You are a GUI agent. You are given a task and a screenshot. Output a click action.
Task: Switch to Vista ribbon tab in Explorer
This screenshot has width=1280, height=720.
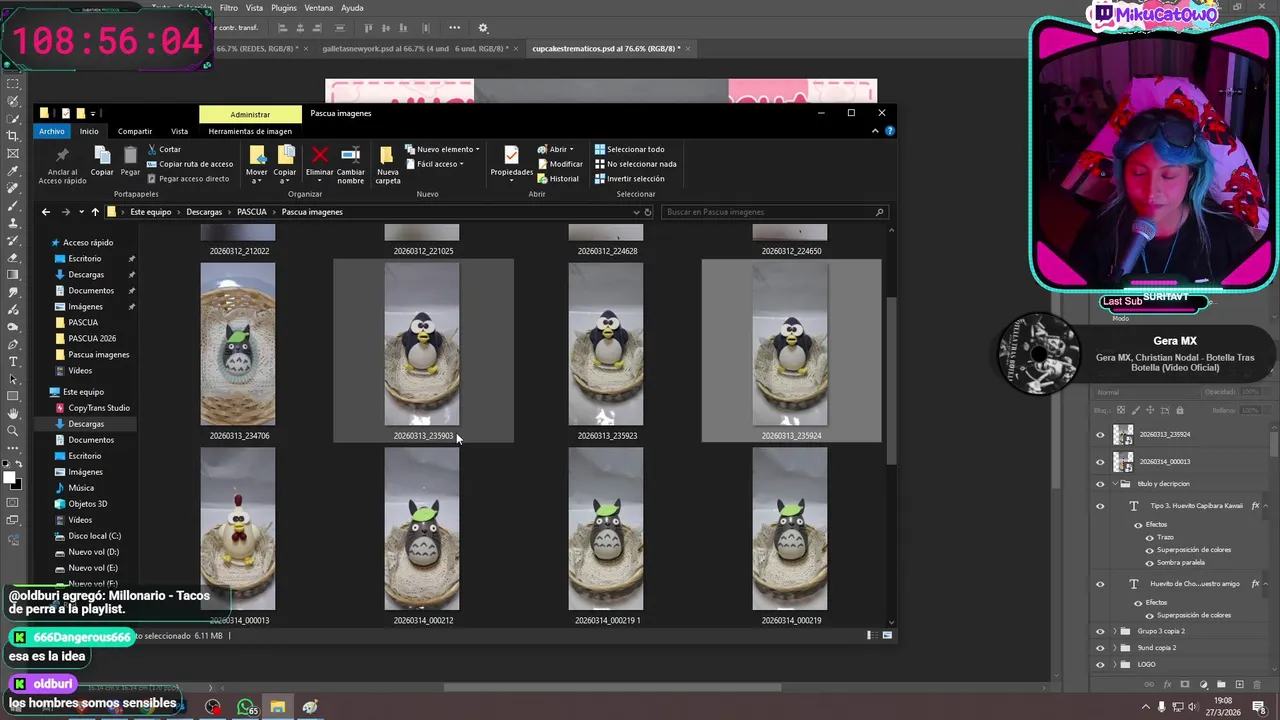click(x=179, y=131)
